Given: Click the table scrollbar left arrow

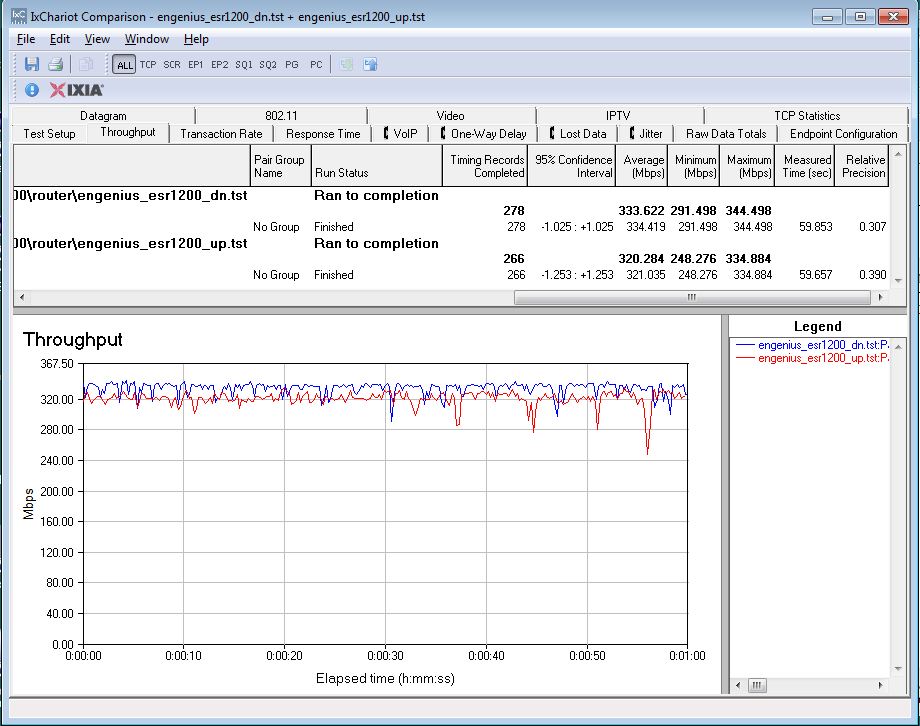Looking at the screenshot, I should (22, 297).
